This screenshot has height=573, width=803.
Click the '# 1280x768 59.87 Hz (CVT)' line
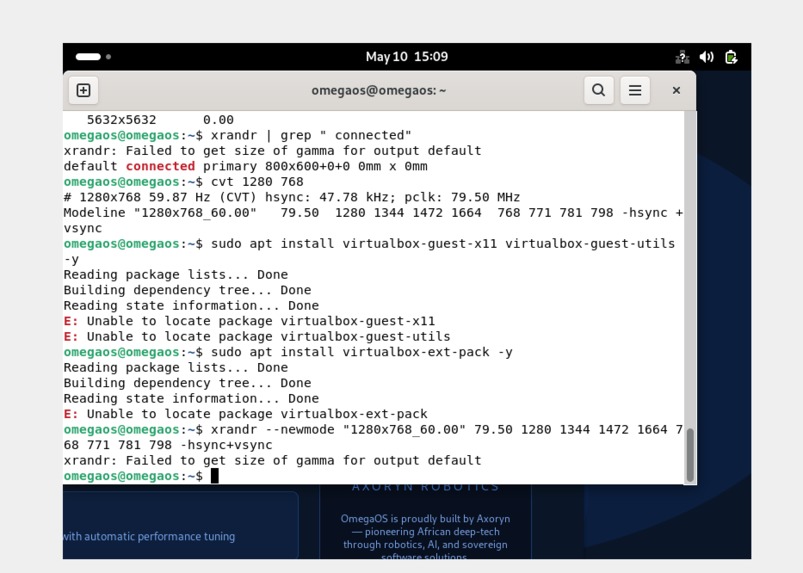click(x=291, y=197)
